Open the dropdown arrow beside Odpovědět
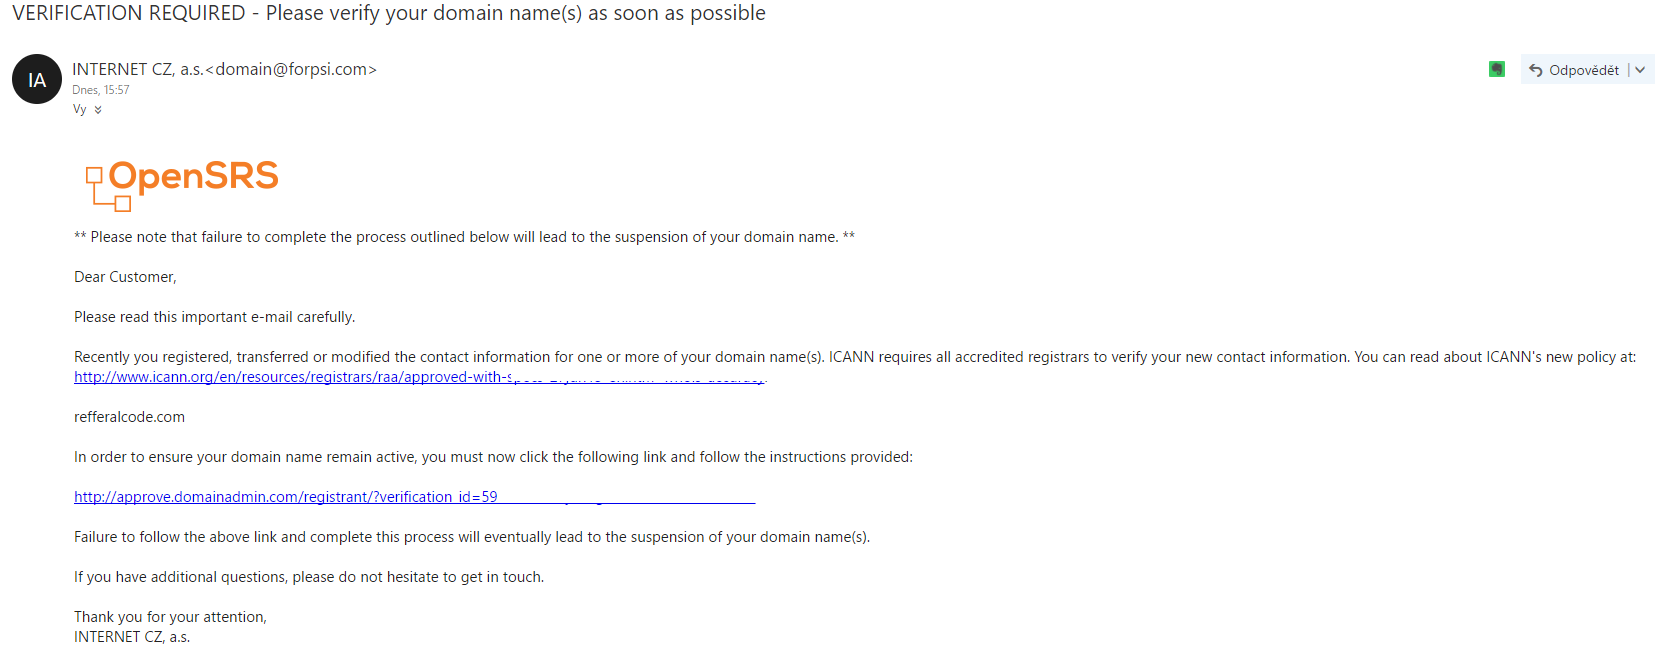This screenshot has width=1669, height=668. pyautogui.click(x=1640, y=70)
